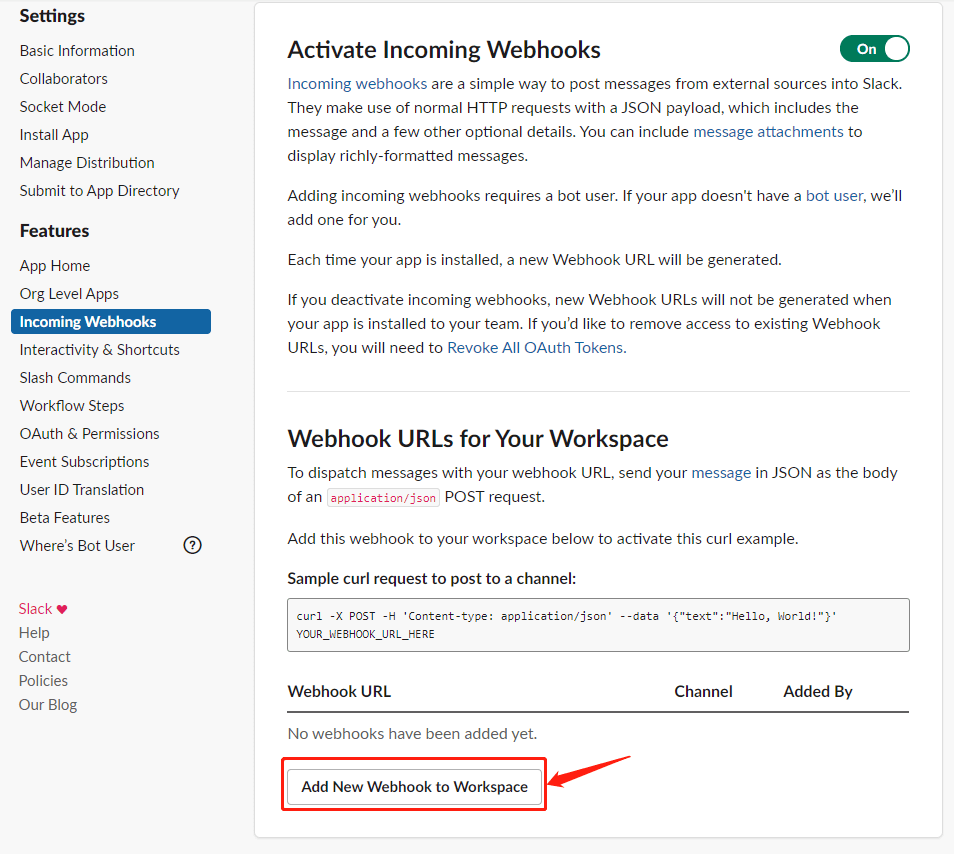Click Add New Webhook to Workspace
Image resolution: width=954 pixels, height=854 pixels.
(414, 787)
